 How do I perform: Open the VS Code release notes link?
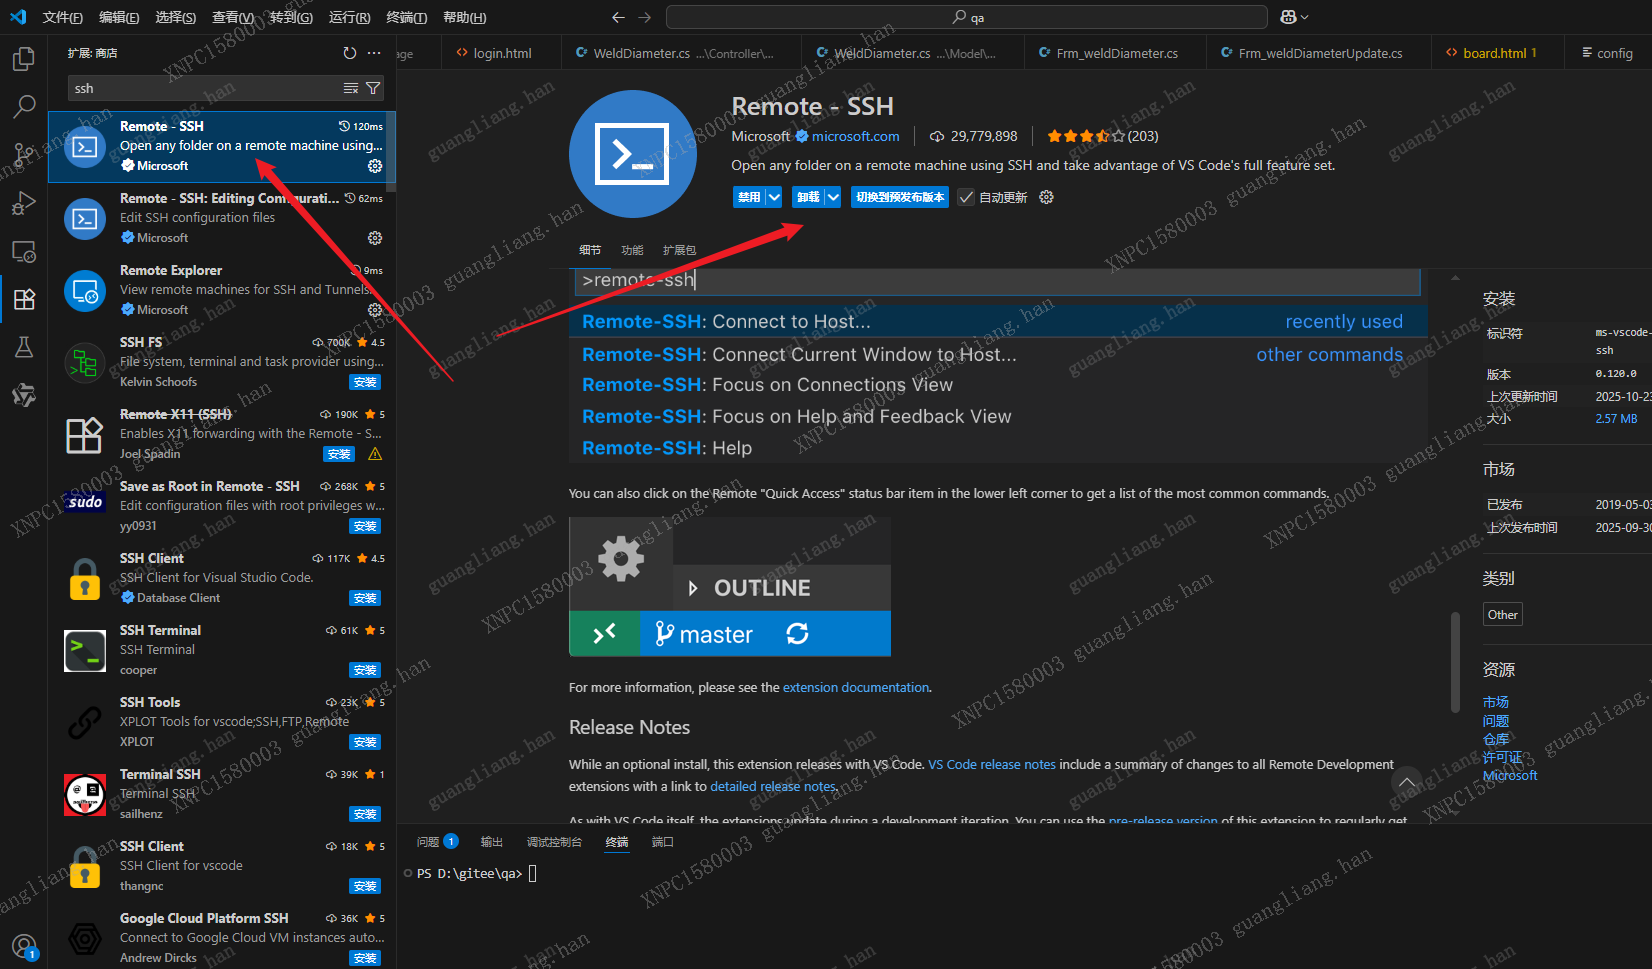992,764
